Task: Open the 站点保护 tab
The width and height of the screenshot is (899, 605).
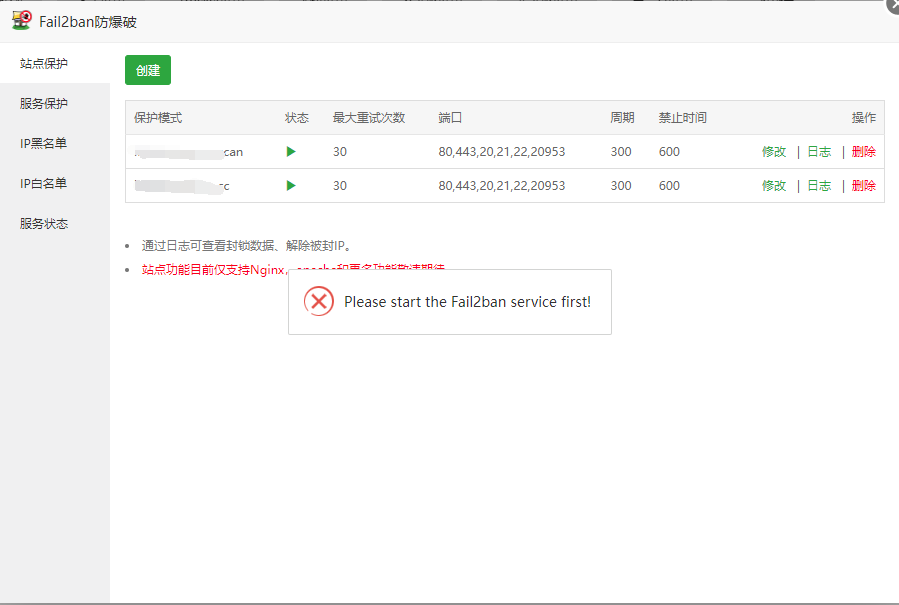Action: 44,63
